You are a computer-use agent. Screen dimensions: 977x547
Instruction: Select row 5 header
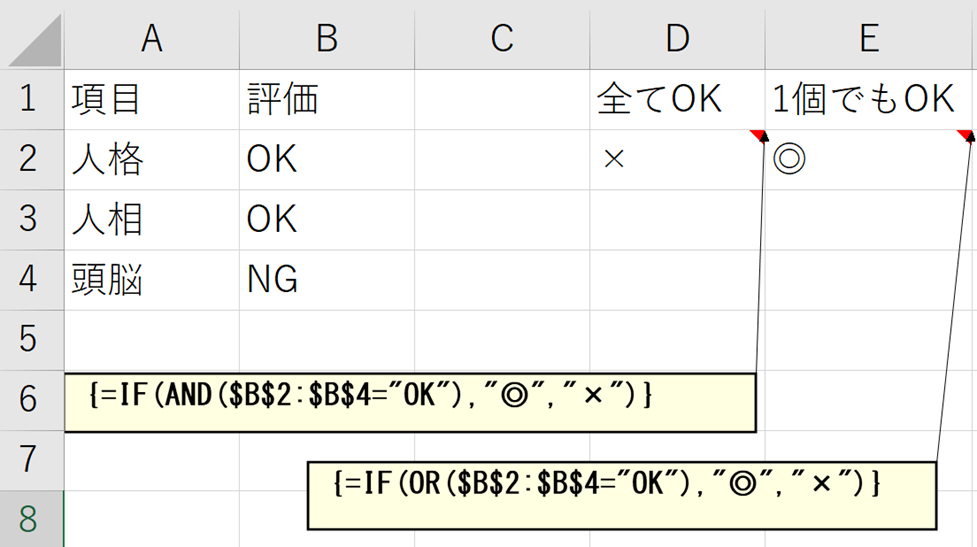(x=30, y=339)
